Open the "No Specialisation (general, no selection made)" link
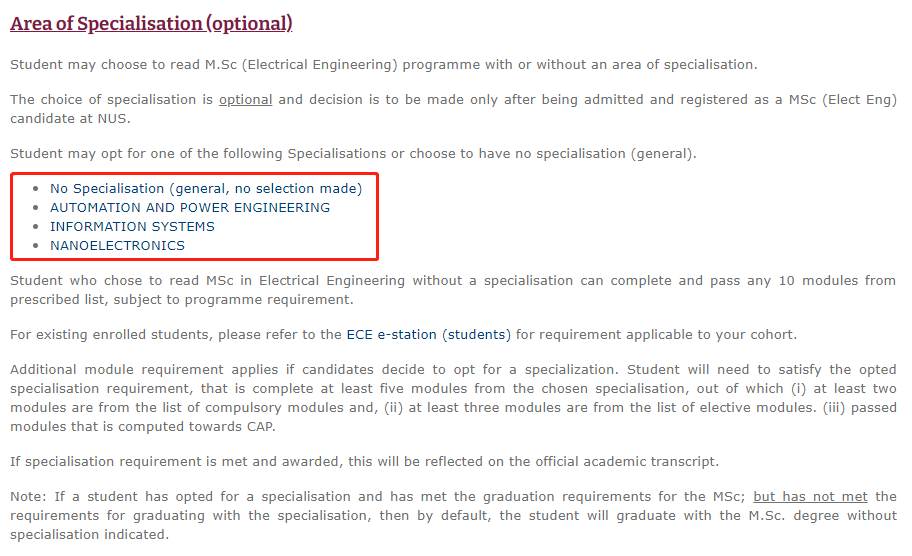The height and width of the screenshot is (556, 912). coord(206,188)
